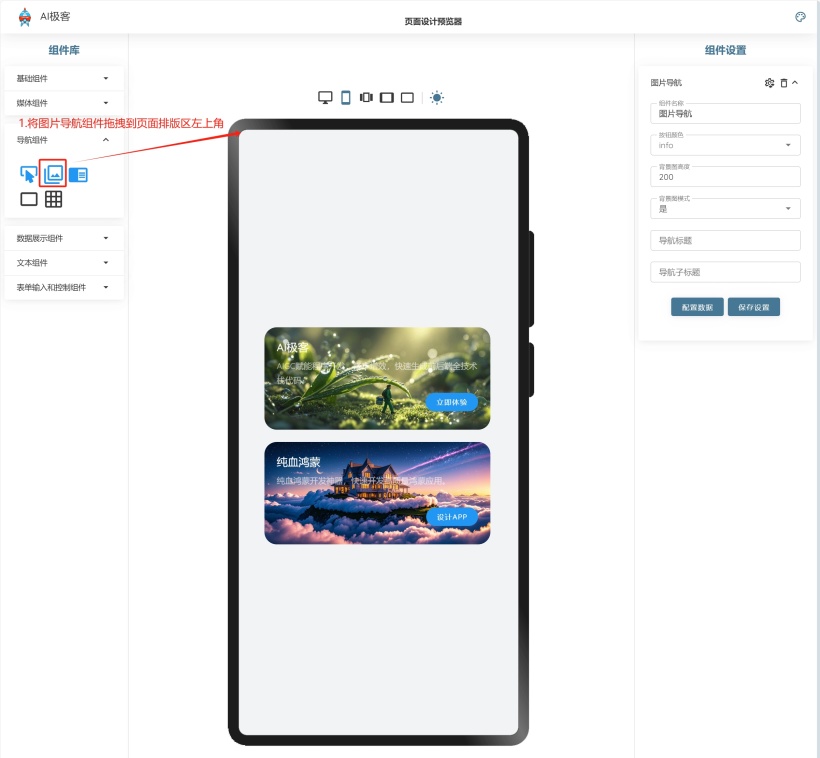Click the image navigation component icon
The image size is (820, 758).
tap(53, 174)
